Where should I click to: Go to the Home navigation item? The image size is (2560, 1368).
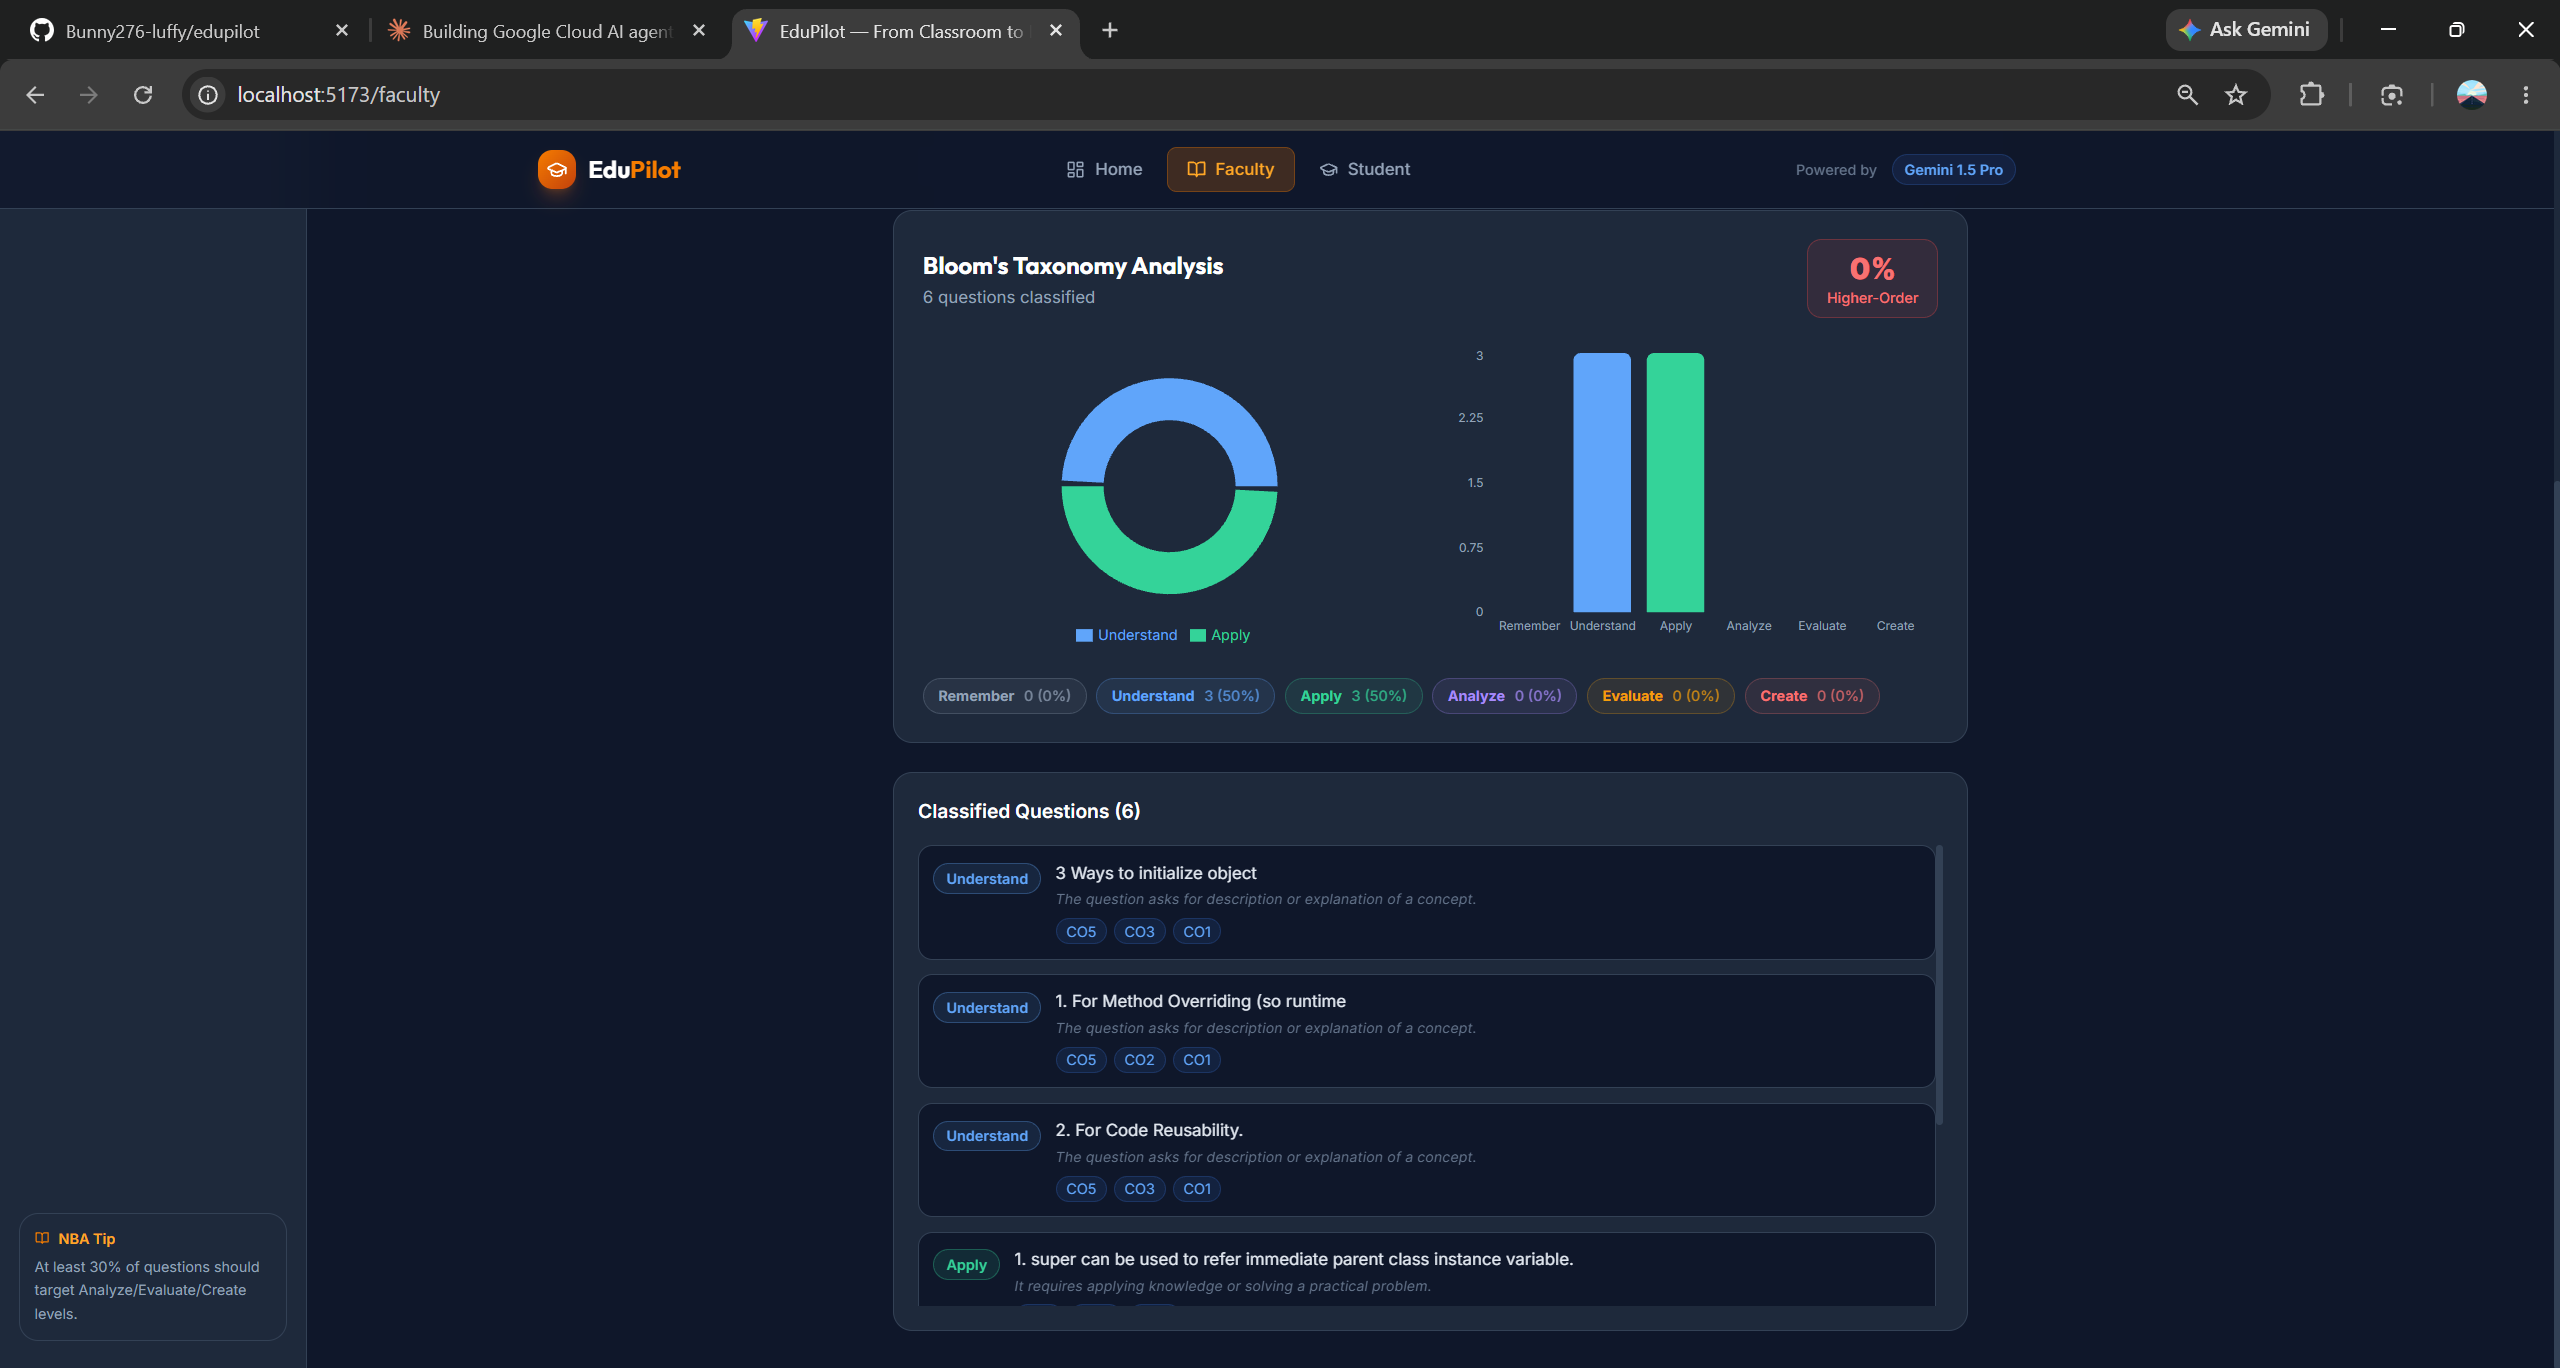pos(1104,169)
